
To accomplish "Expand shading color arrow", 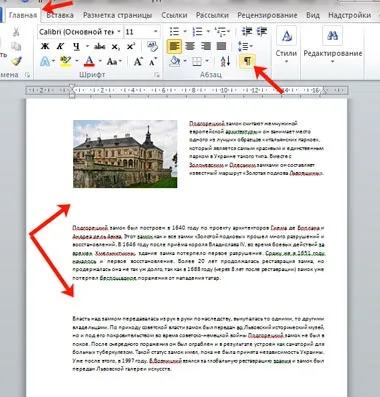I will tap(185, 62).
